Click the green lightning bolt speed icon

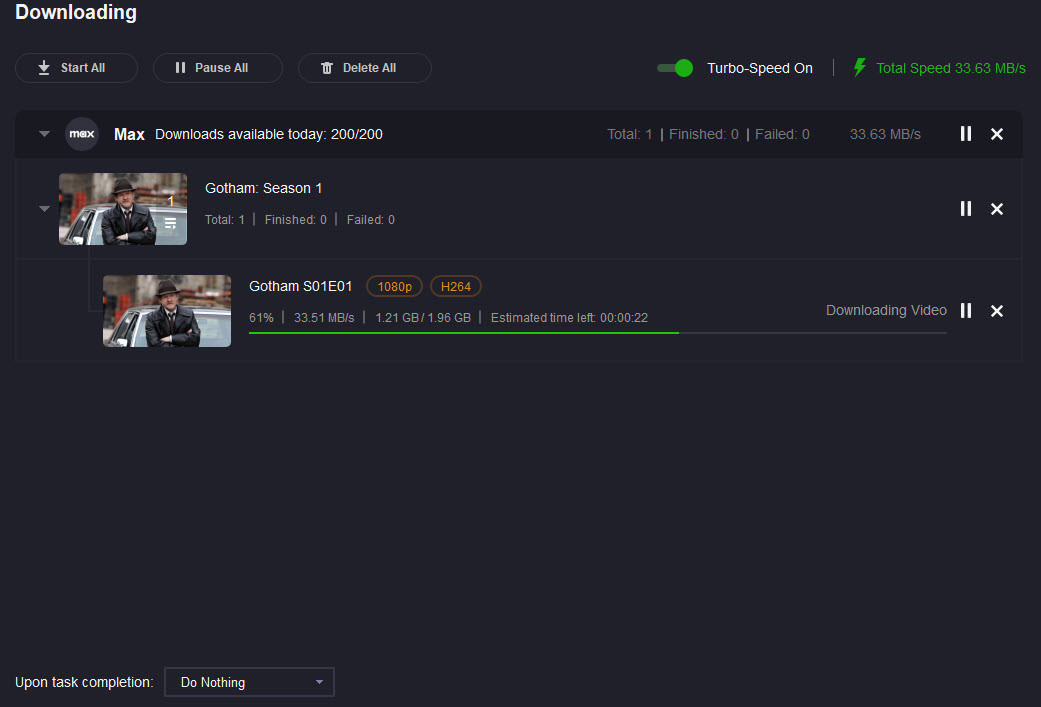(x=859, y=68)
